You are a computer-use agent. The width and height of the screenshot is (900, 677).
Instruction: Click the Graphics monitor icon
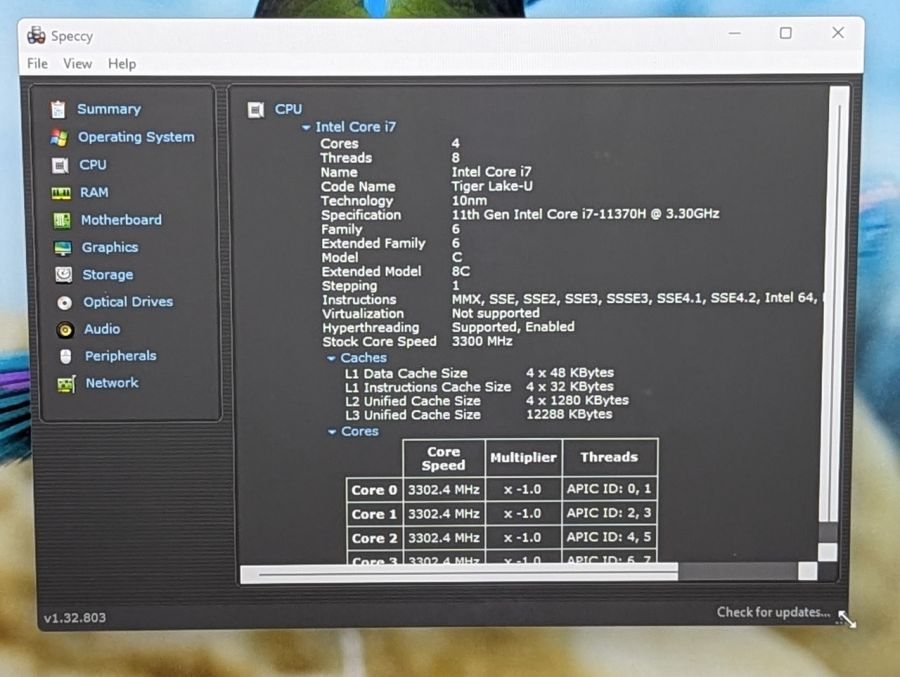tap(63, 247)
